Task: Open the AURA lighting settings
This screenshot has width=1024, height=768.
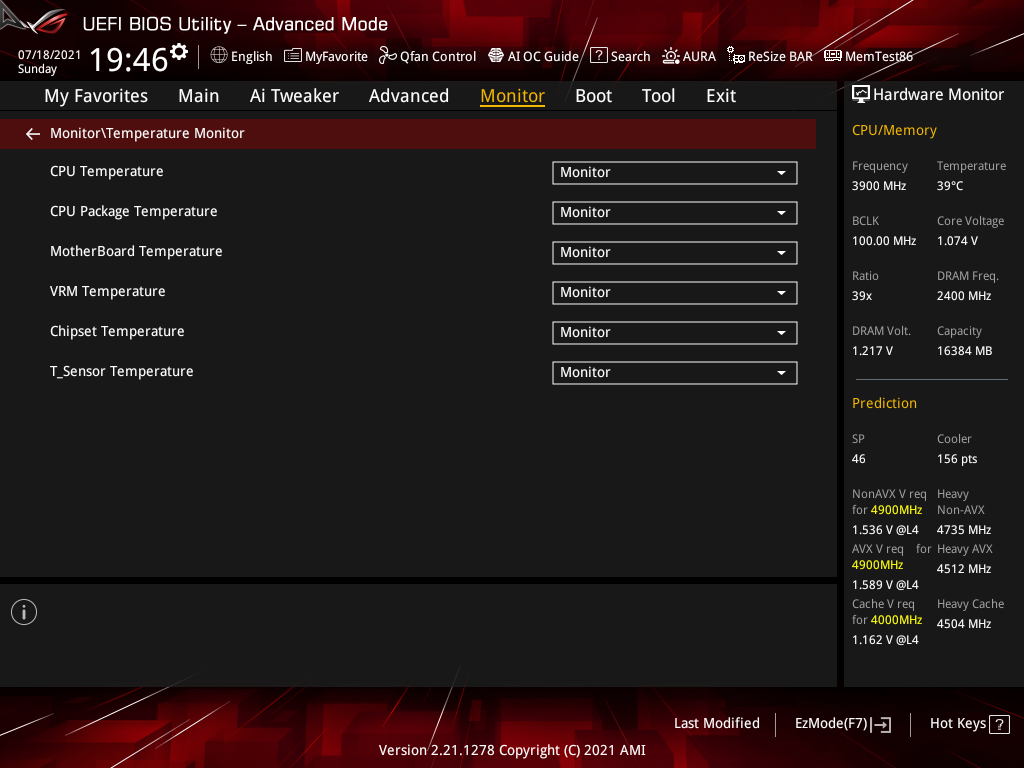Action: click(x=689, y=56)
